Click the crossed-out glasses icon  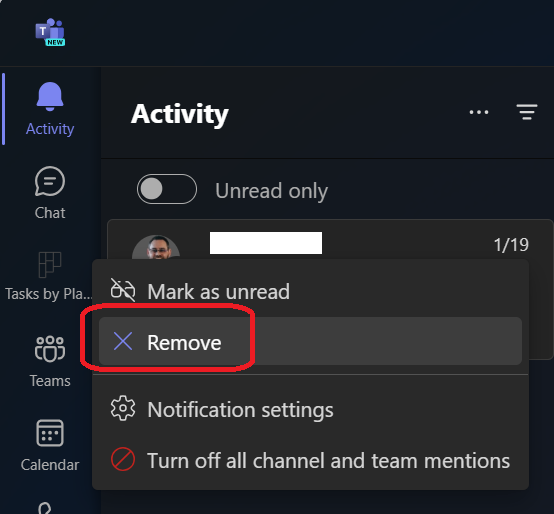tap(123, 290)
